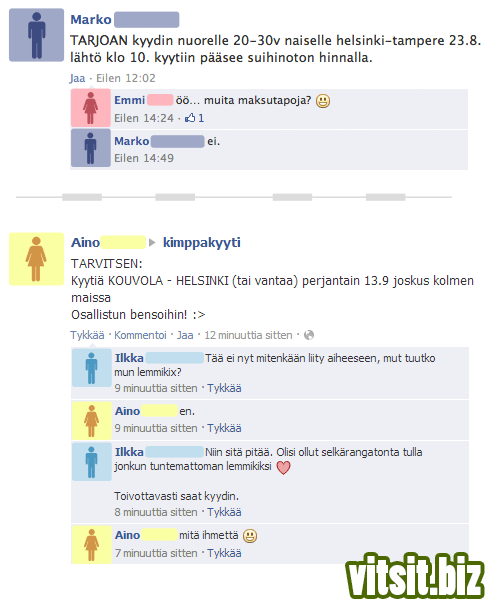Click Marko's blue avatar on the top post

click(36, 35)
